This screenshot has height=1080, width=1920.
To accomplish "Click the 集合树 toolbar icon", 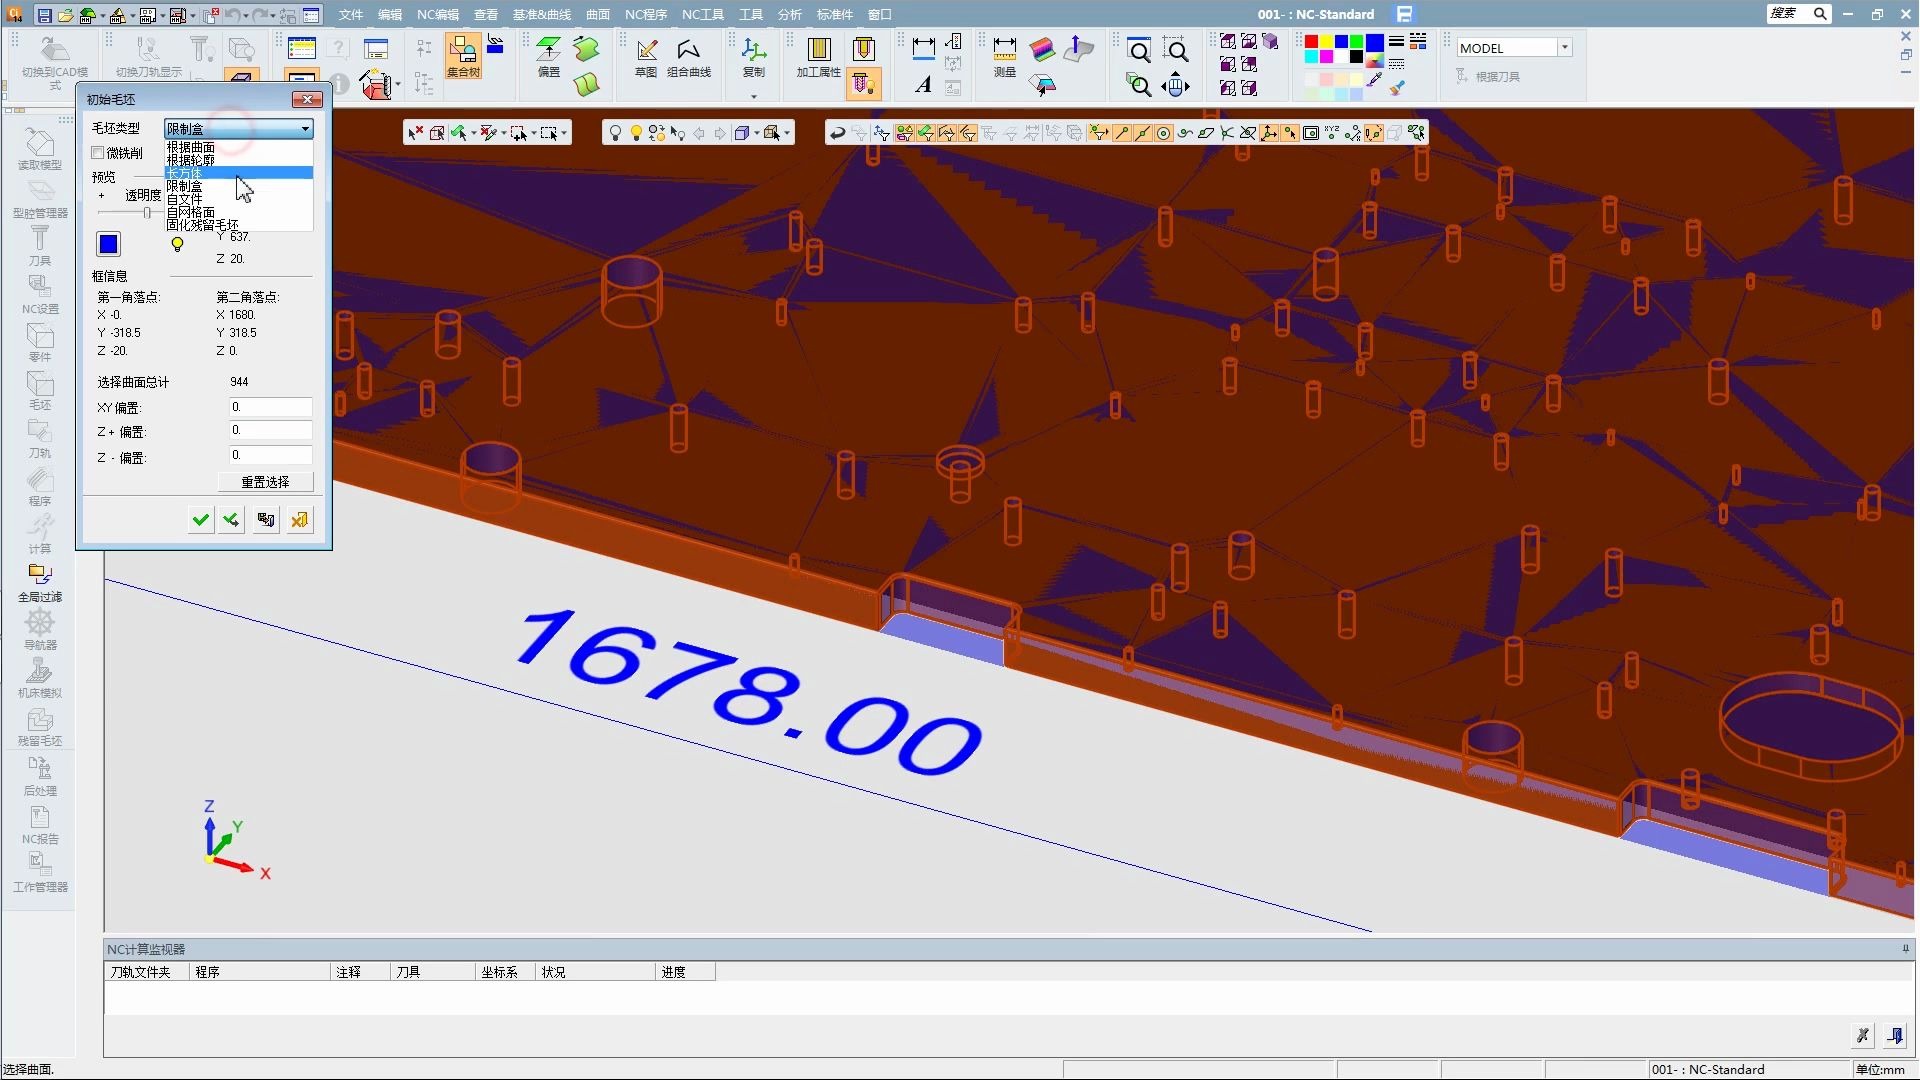I will coord(463,57).
